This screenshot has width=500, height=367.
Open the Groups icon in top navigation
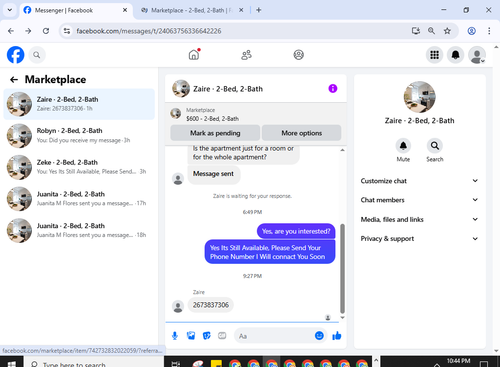coord(298,55)
